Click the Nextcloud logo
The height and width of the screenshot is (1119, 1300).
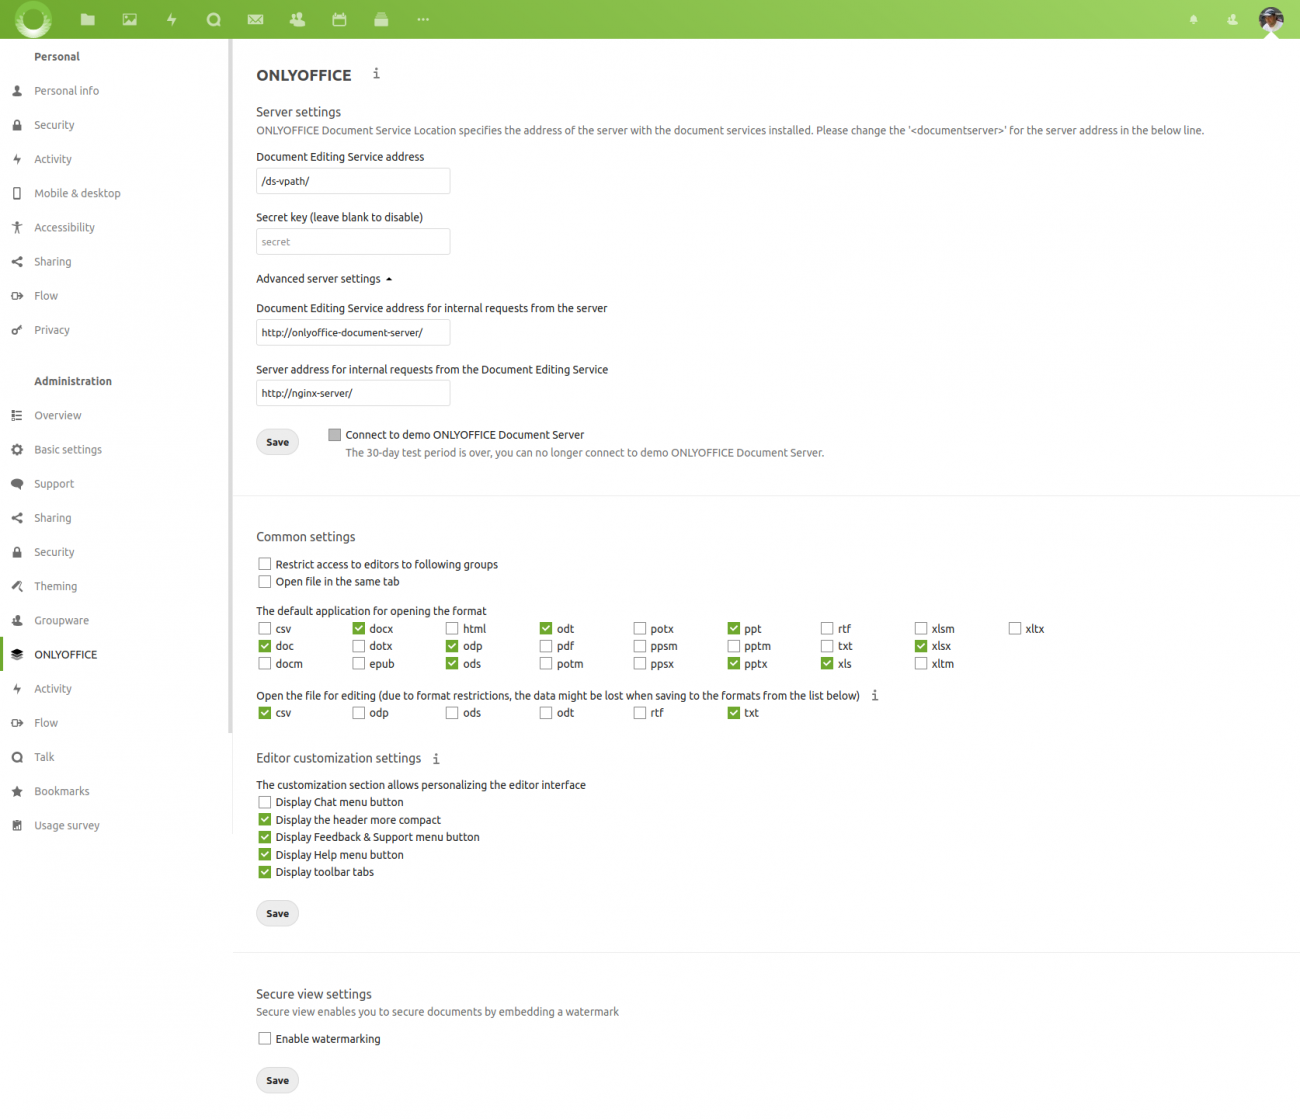click(33, 19)
